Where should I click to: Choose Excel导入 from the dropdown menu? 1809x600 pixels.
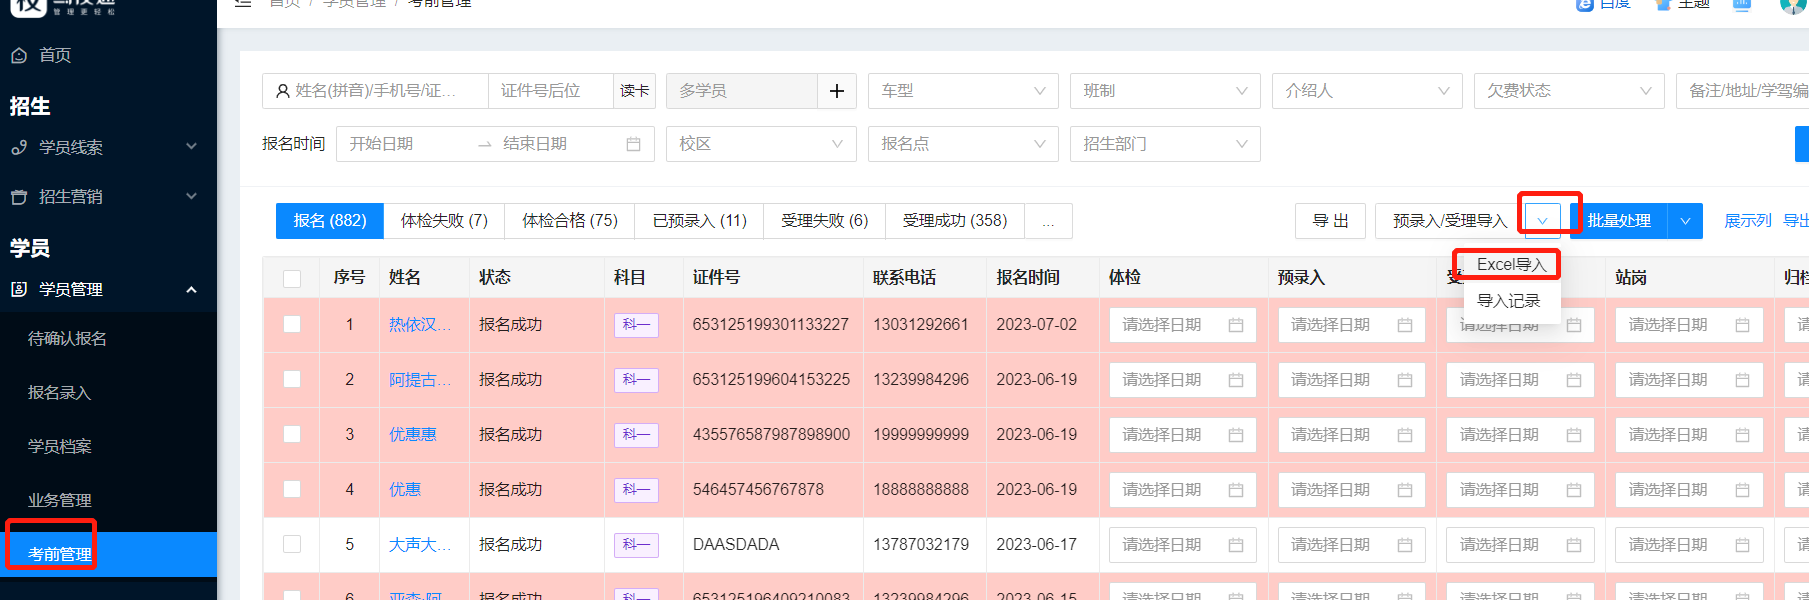pos(1511,265)
